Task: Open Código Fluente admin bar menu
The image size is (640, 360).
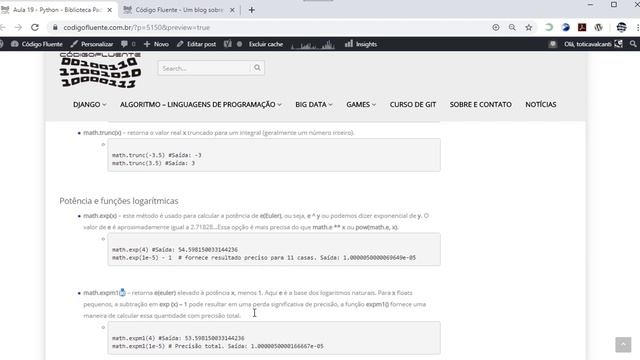Action: [37, 44]
